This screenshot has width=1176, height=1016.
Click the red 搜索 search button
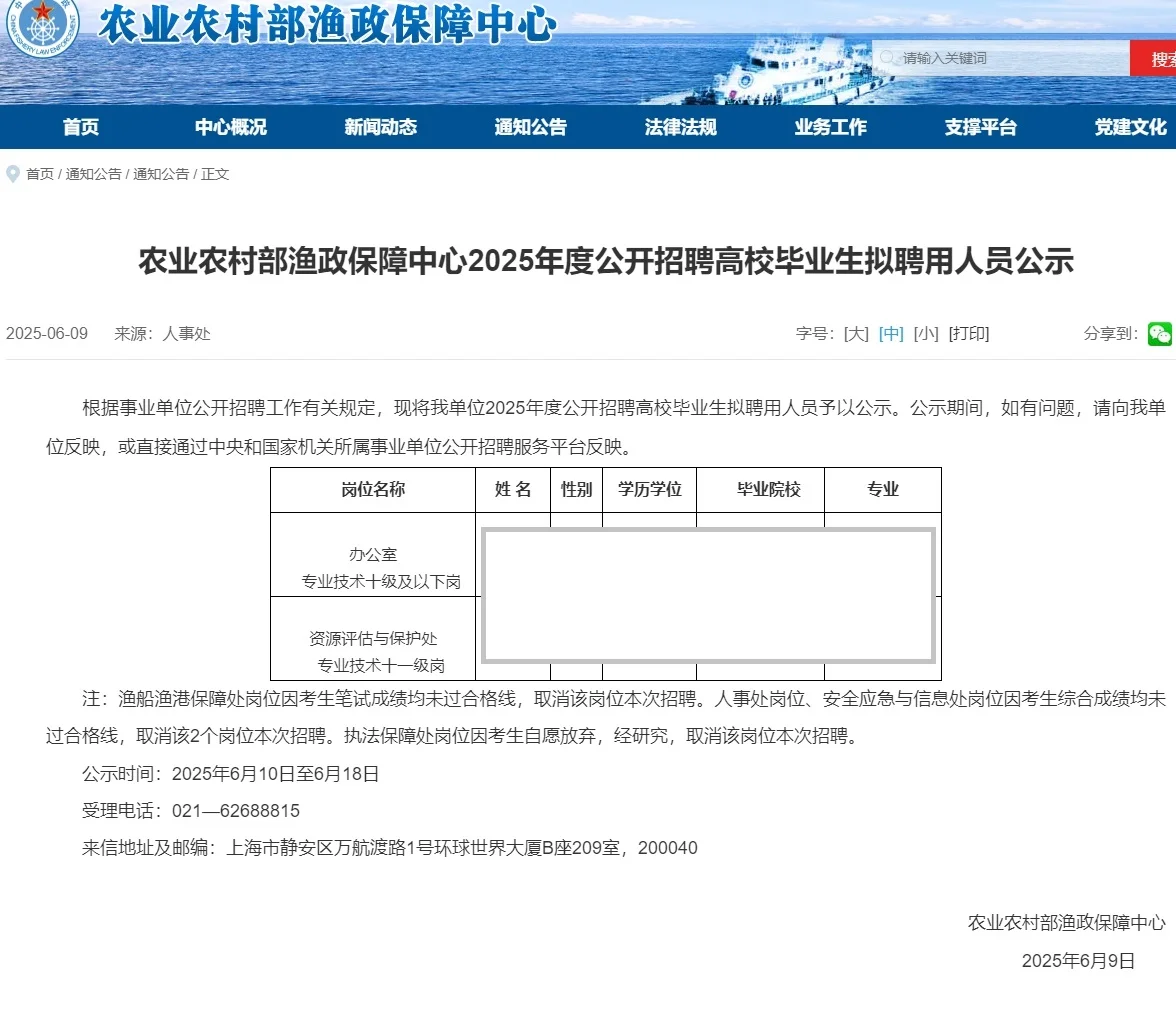1153,58
